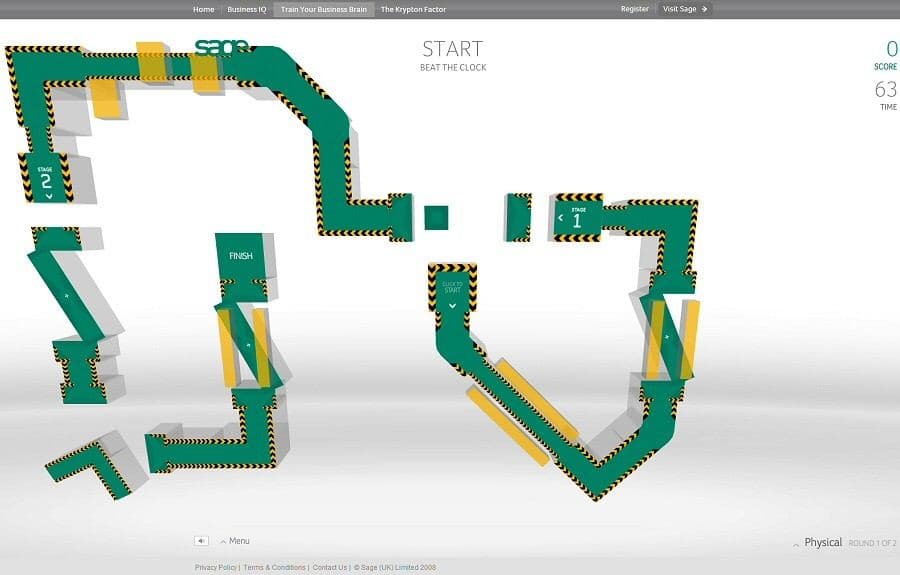Screen dimensions: 900x575
Task: Follow the Visit Sage link
Action: point(685,9)
